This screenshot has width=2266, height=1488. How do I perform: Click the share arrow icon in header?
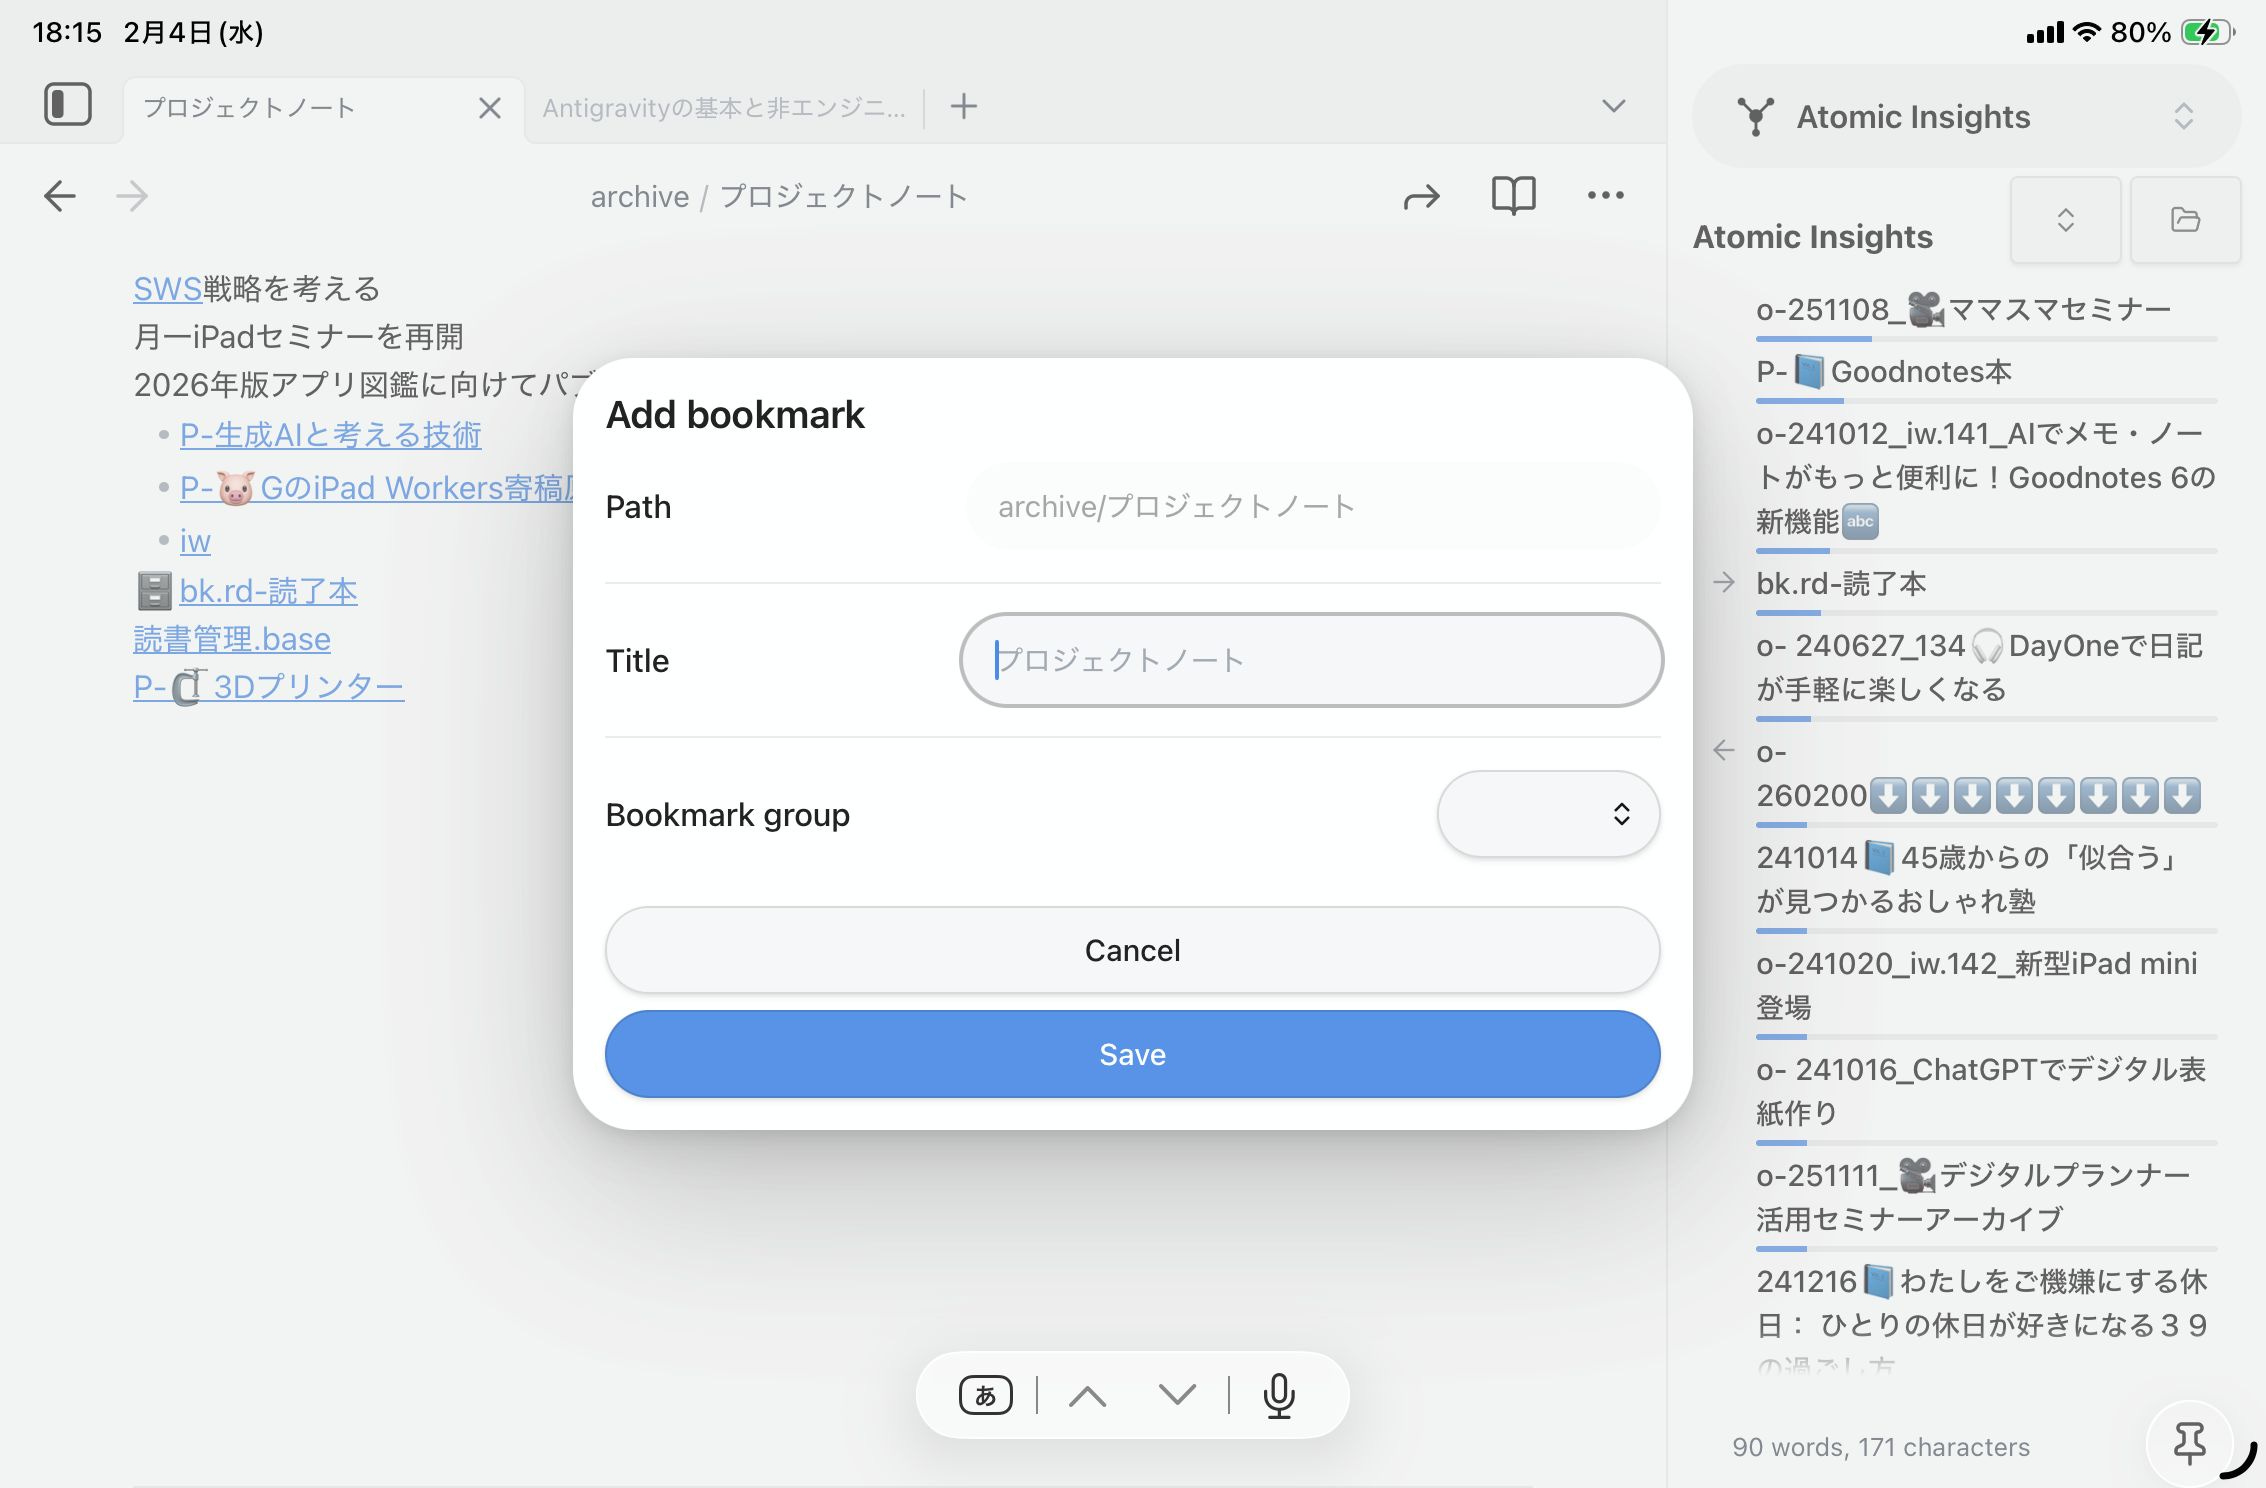pos(1421,197)
